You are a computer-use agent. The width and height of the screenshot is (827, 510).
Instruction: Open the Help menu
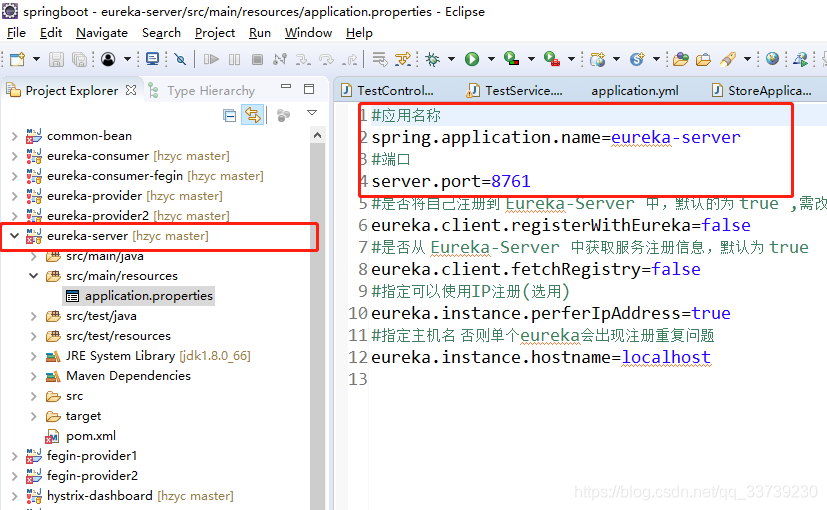pos(359,33)
